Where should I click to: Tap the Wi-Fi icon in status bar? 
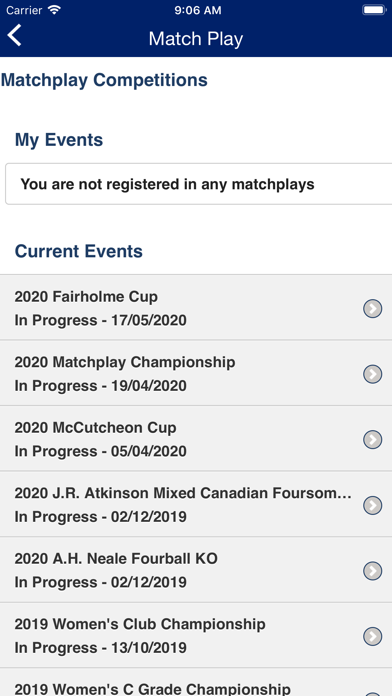(x=55, y=10)
